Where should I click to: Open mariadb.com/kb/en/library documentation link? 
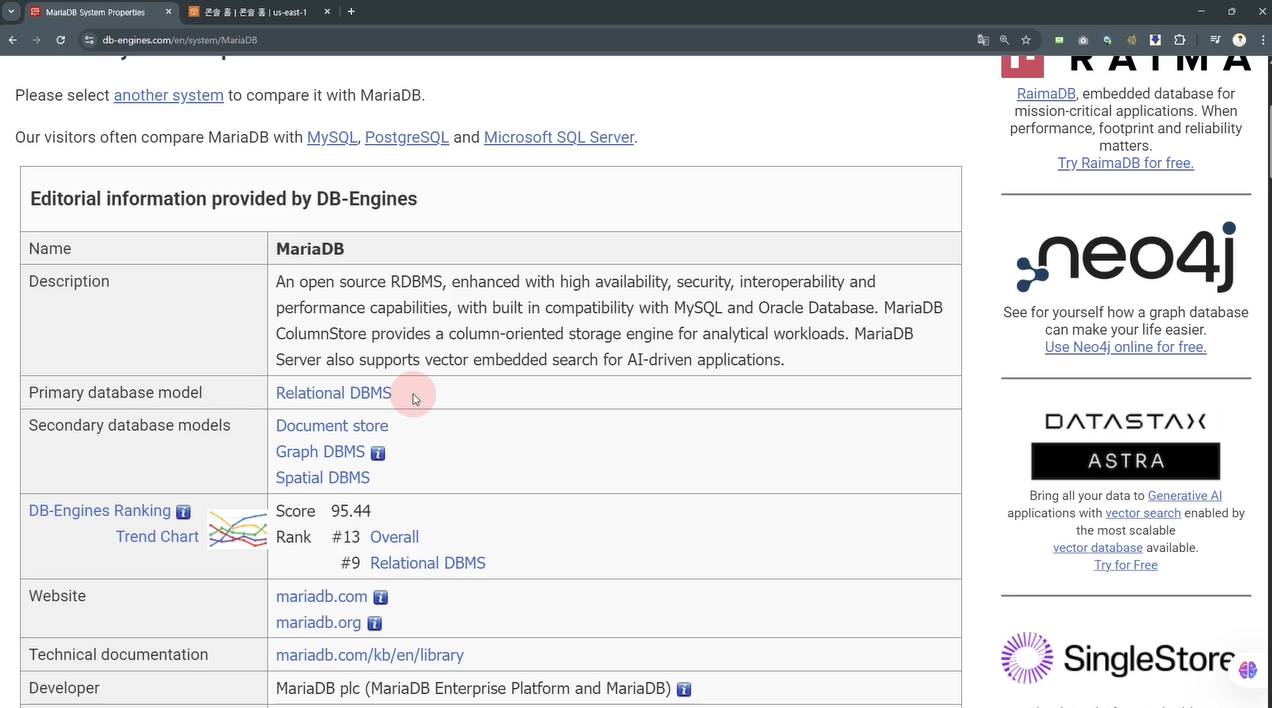pyautogui.click(x=370, y=655)
